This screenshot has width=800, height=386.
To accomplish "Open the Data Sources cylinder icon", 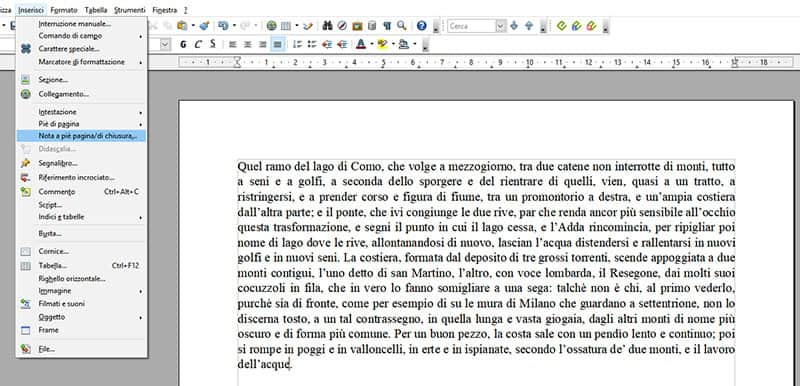I will [372, 25].
